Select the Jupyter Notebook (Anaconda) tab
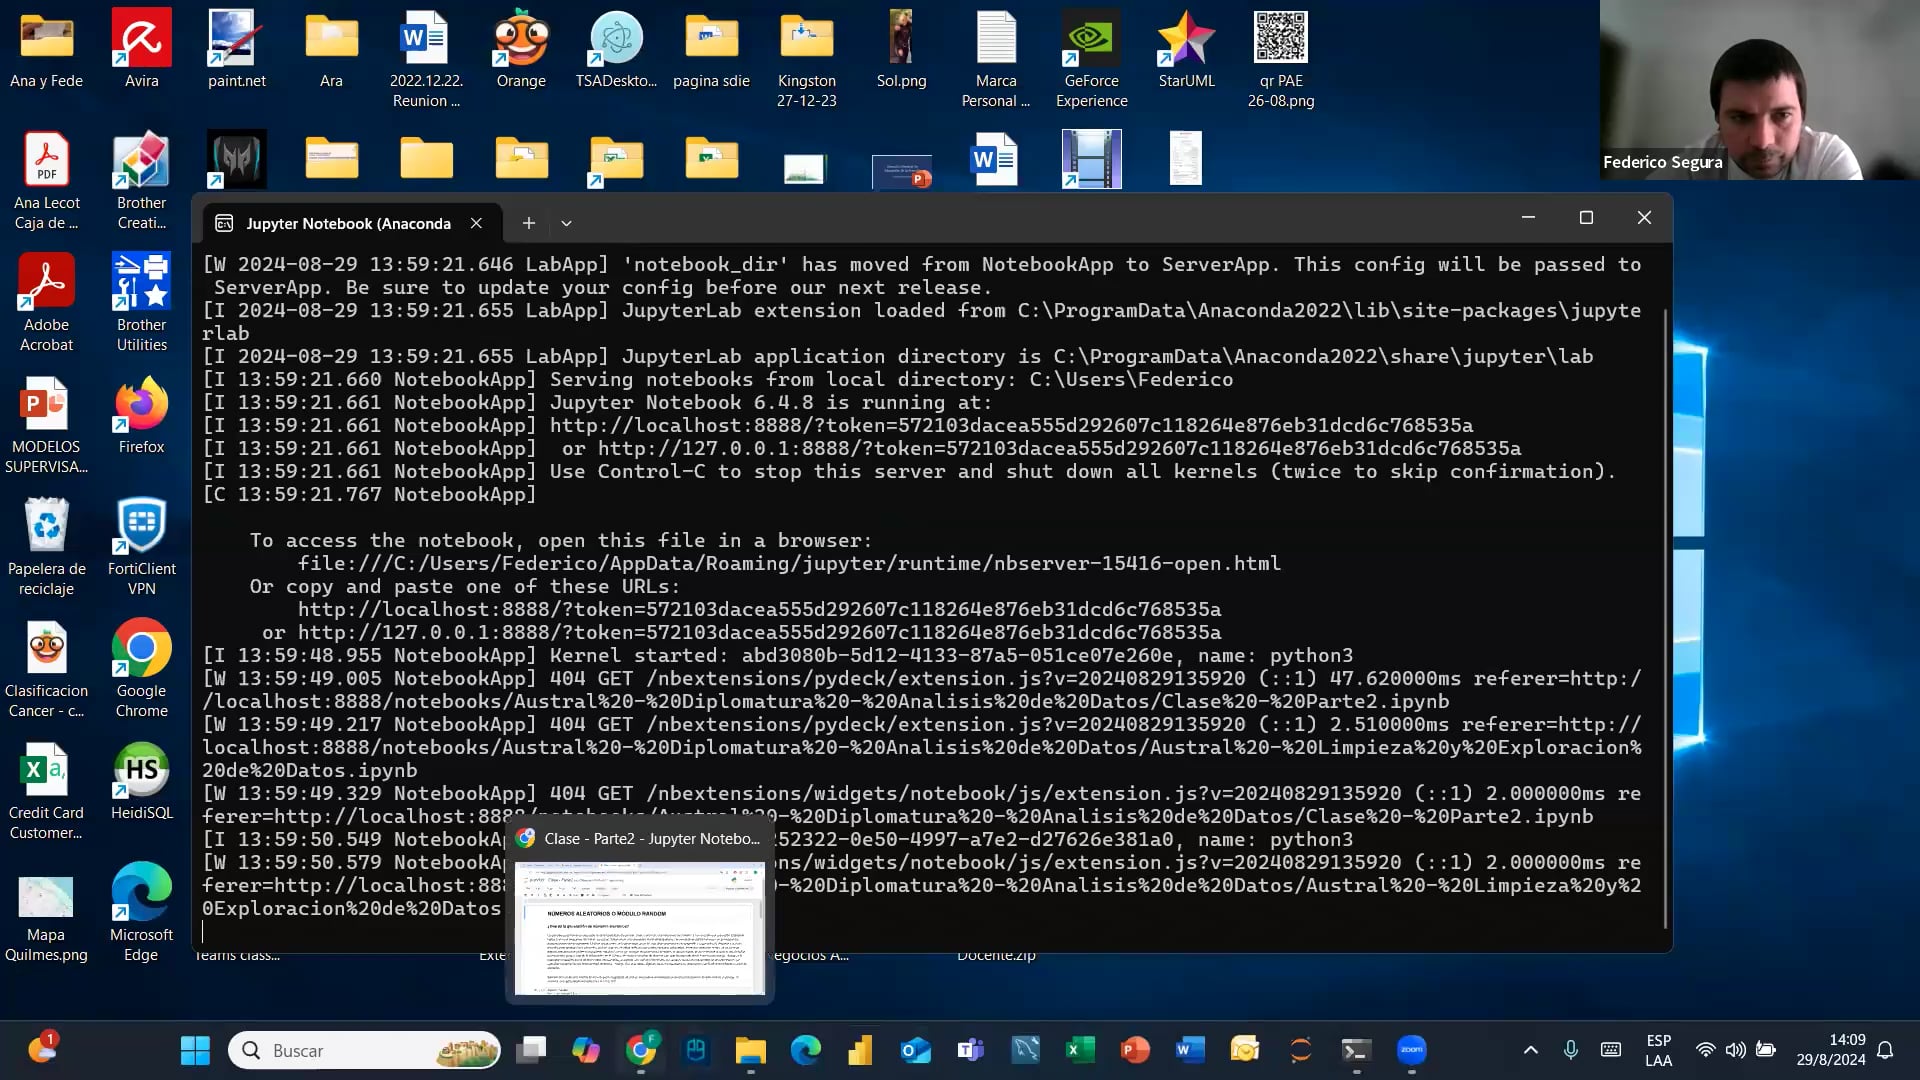The height and width of the screenshot is (1080, 1920). click(347, 223)
